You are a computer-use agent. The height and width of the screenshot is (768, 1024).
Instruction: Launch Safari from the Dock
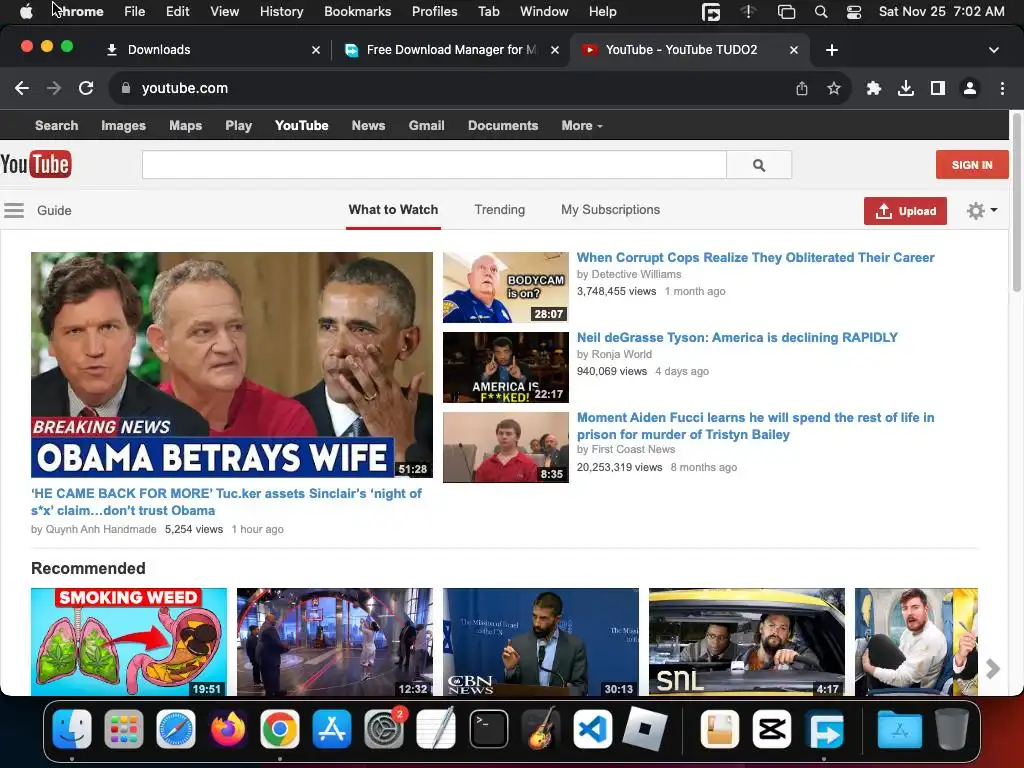pyautogui.click(x=176, y=729)
